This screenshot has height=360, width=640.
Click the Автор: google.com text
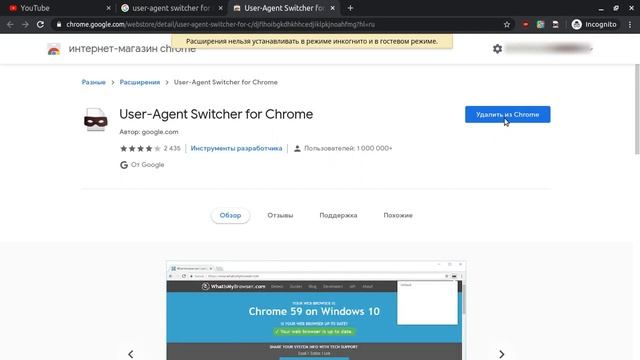149,132
